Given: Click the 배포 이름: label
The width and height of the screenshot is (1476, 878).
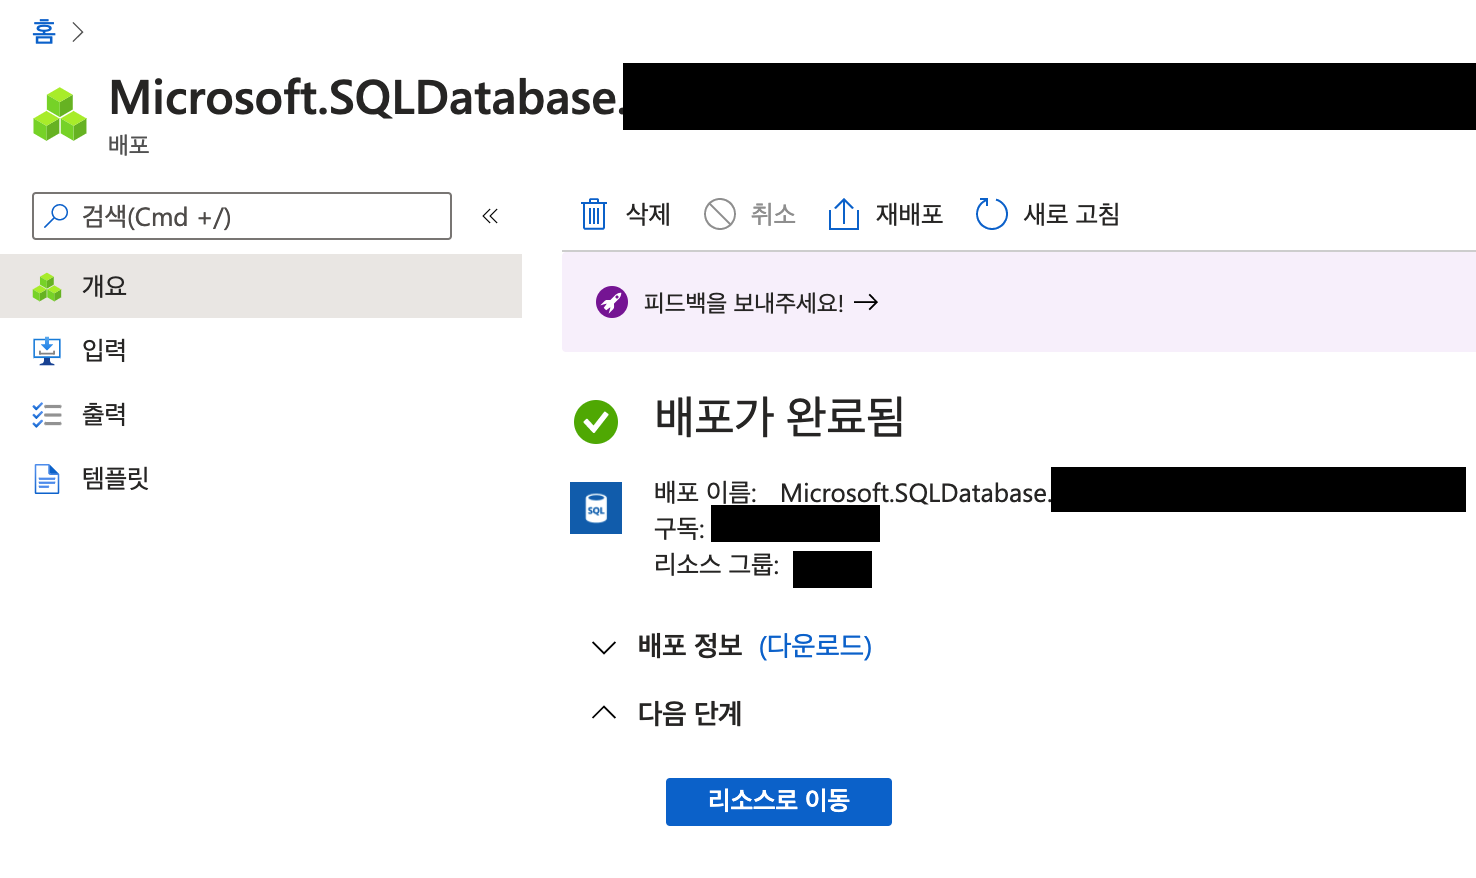Looking at the screenshot, I should point(705,493).
